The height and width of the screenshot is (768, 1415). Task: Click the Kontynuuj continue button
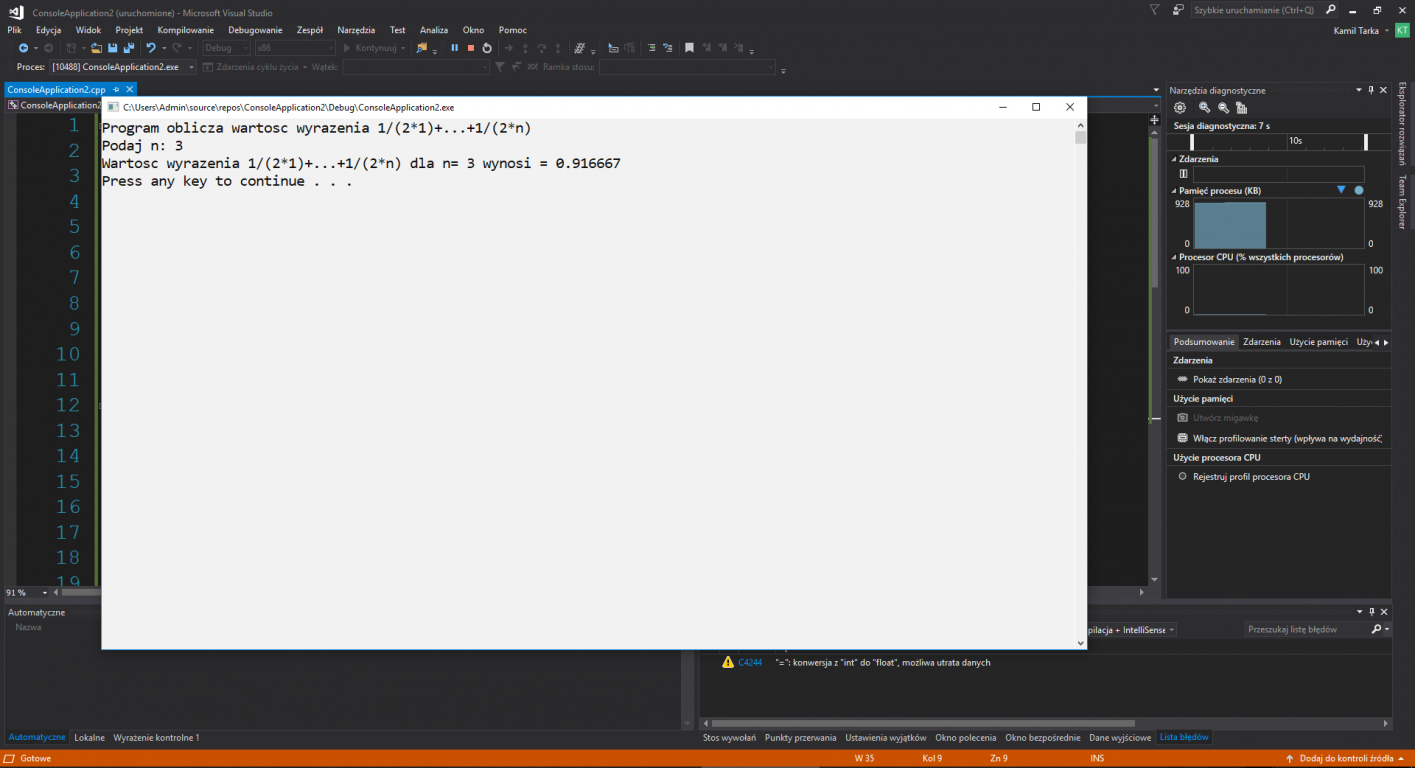(x=375, y=48)
